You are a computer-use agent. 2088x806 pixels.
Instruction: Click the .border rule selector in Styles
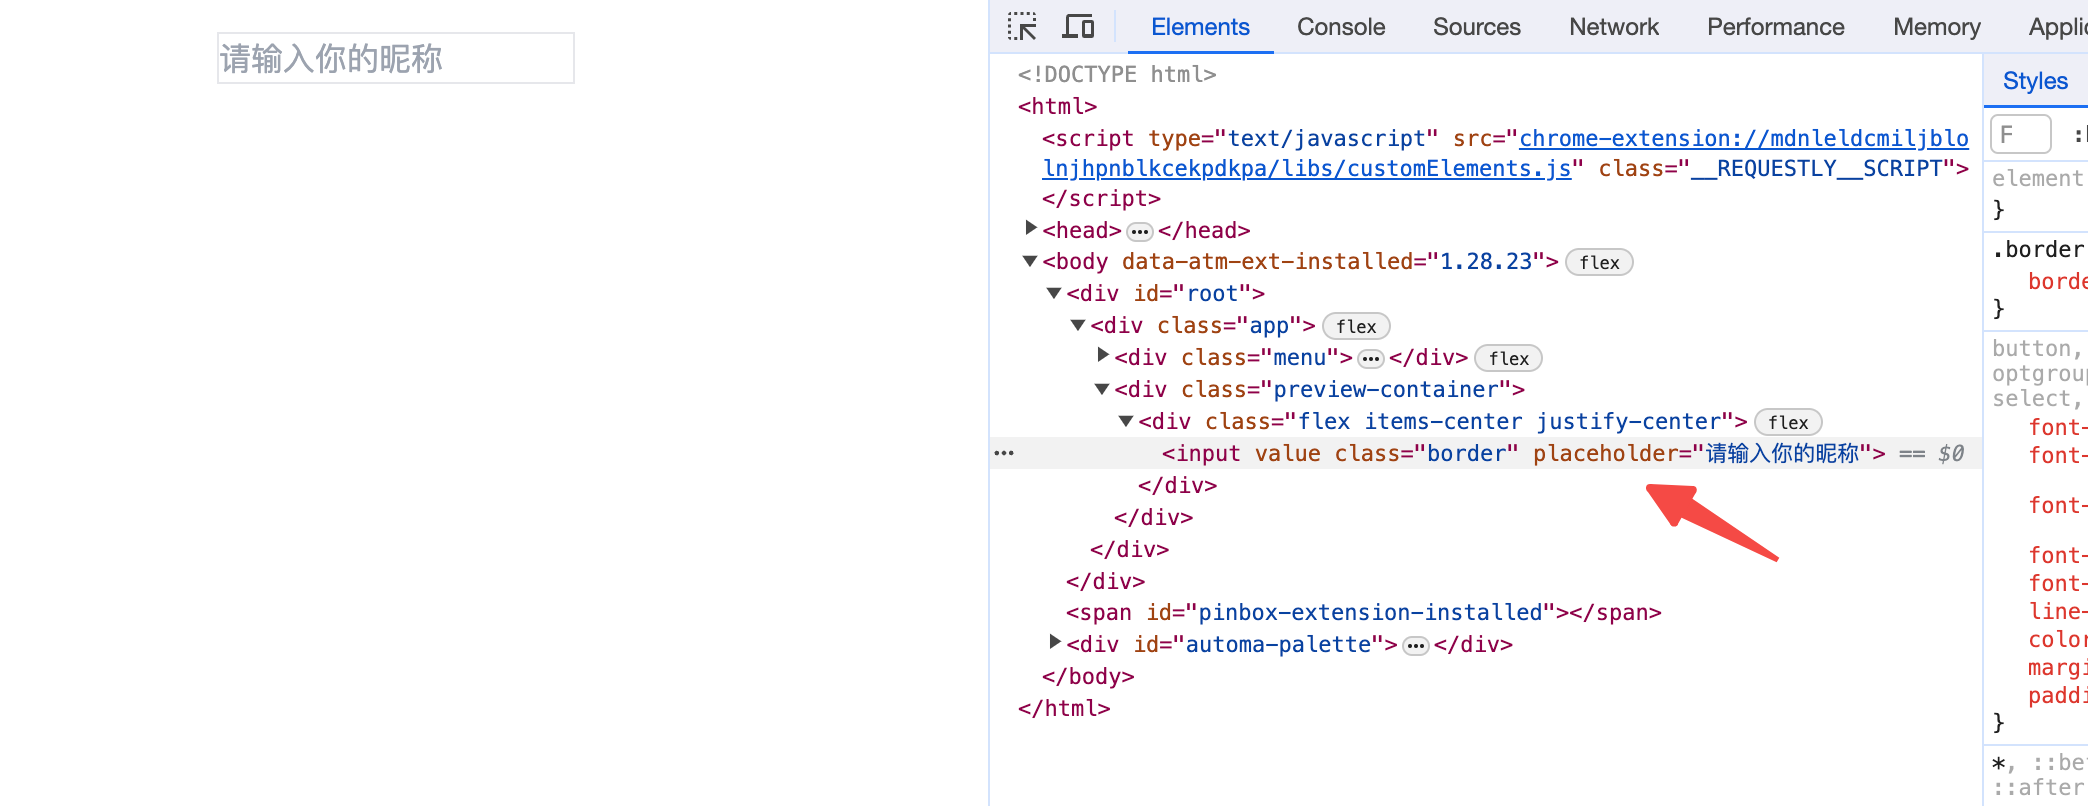click(x=2039, y=249)
